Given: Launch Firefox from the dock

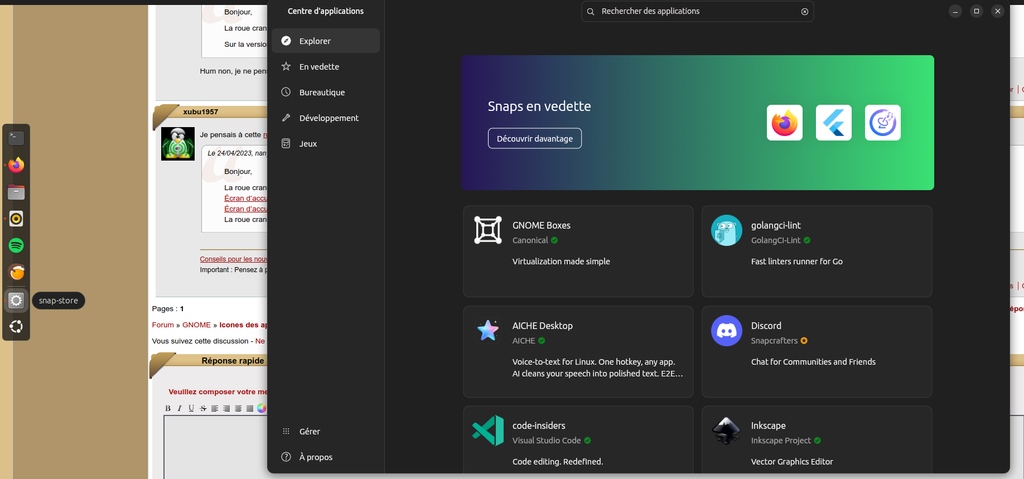Looking at the screenshot, I should [x=16, y=165].
